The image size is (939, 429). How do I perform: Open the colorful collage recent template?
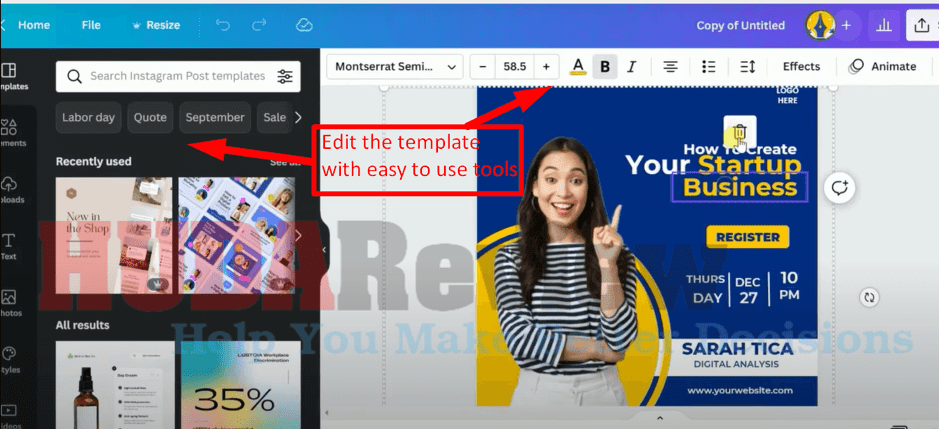point(237,235)
